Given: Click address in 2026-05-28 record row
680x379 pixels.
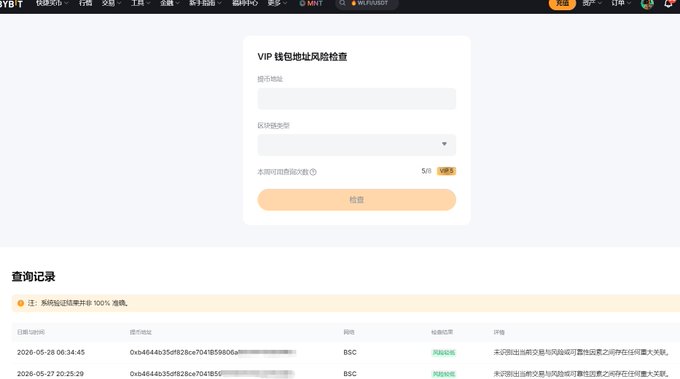Looking at the screenshot, I should 212,352.
